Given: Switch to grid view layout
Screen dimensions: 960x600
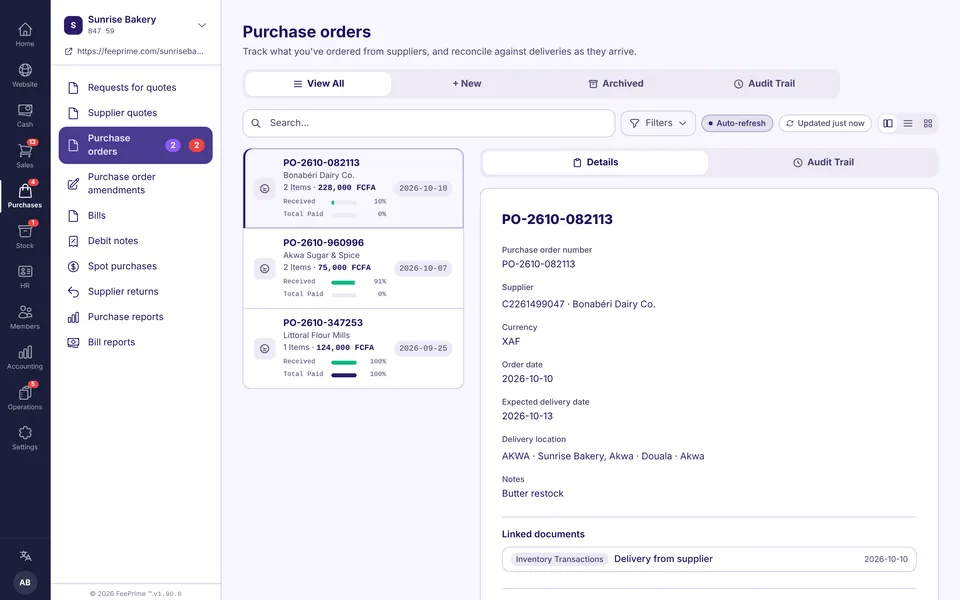Looking at the screenshot, I should coord(928,123).
